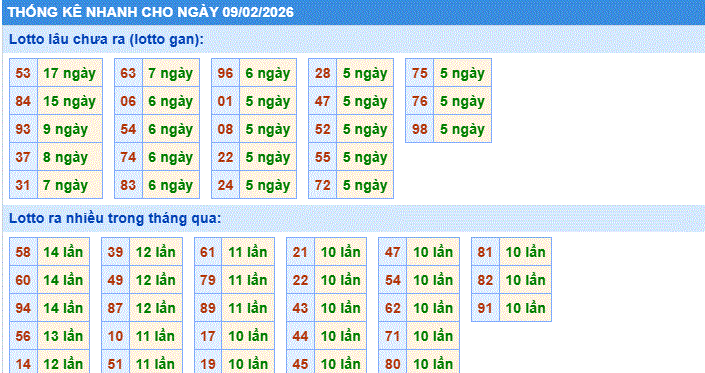Viewport: 705px width, 373px height.
Task: Click the "9 ngày" cell
Action: [70, 129]
